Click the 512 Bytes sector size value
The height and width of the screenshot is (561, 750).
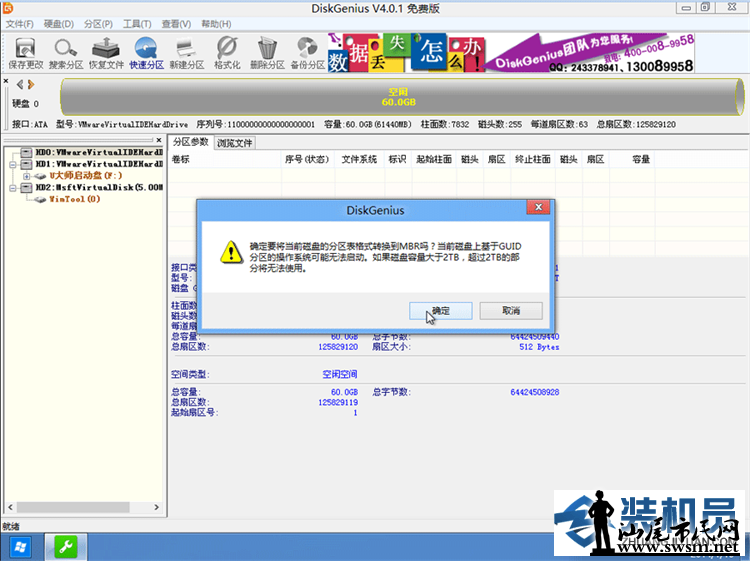click(539, 347)
